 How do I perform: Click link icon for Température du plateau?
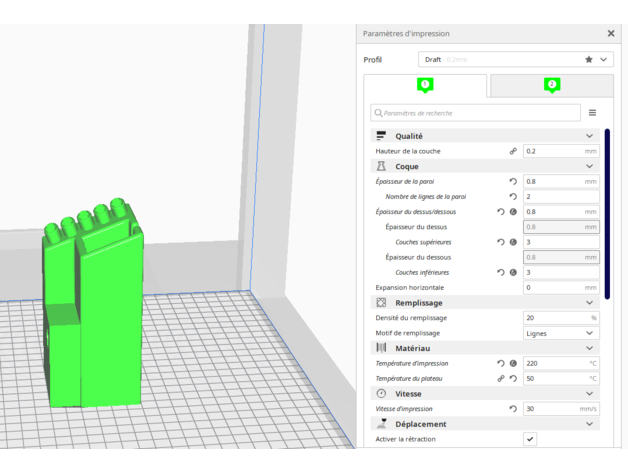click(x=501, y=379)
